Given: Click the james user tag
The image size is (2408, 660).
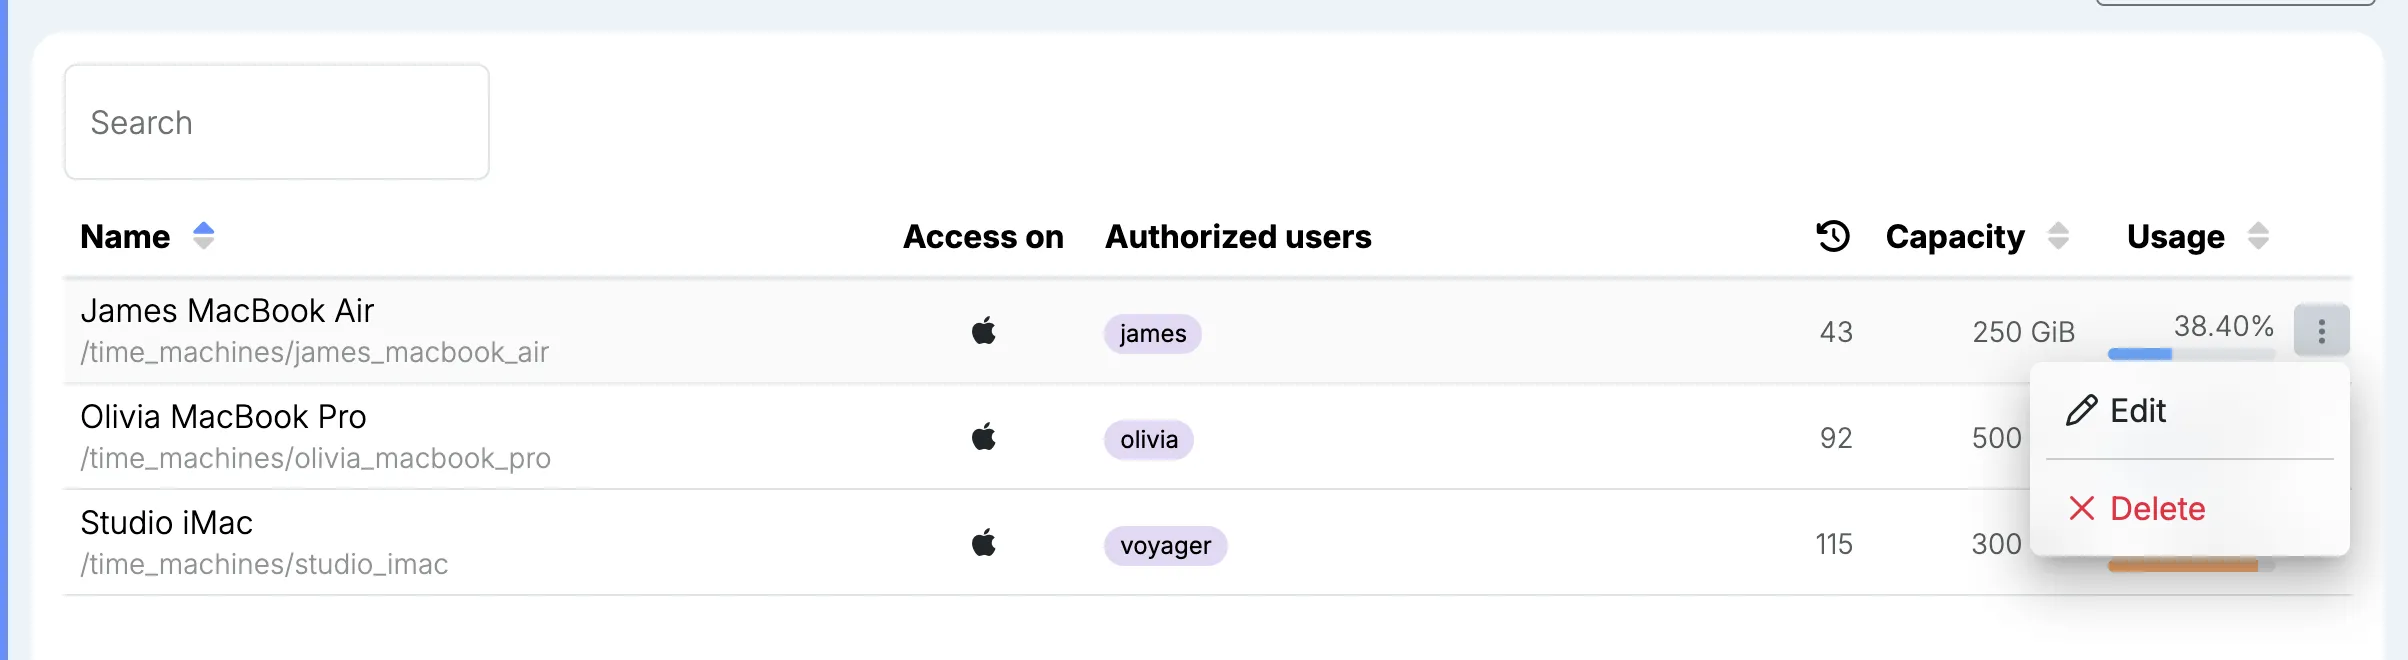Looking at the screenshot, I should (x=1153, y=333).
